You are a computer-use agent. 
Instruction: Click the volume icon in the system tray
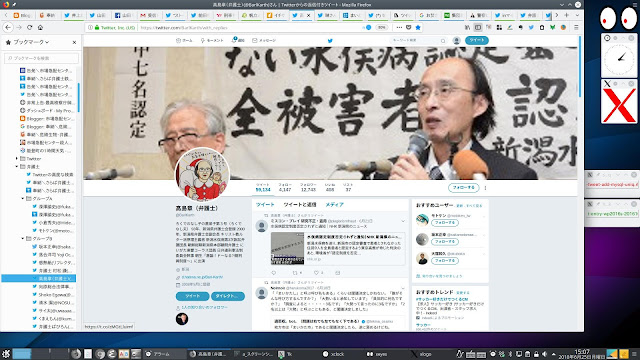tap(544, 354)
